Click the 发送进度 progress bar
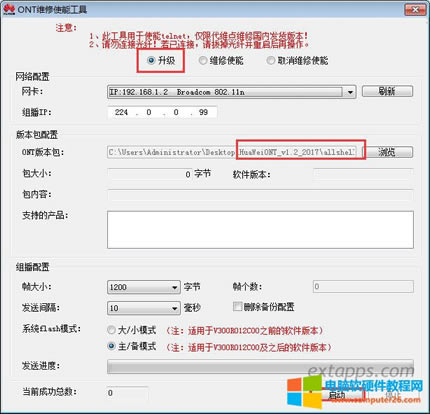This screenshot has height=414, width=430. click(x=260, y=366)
